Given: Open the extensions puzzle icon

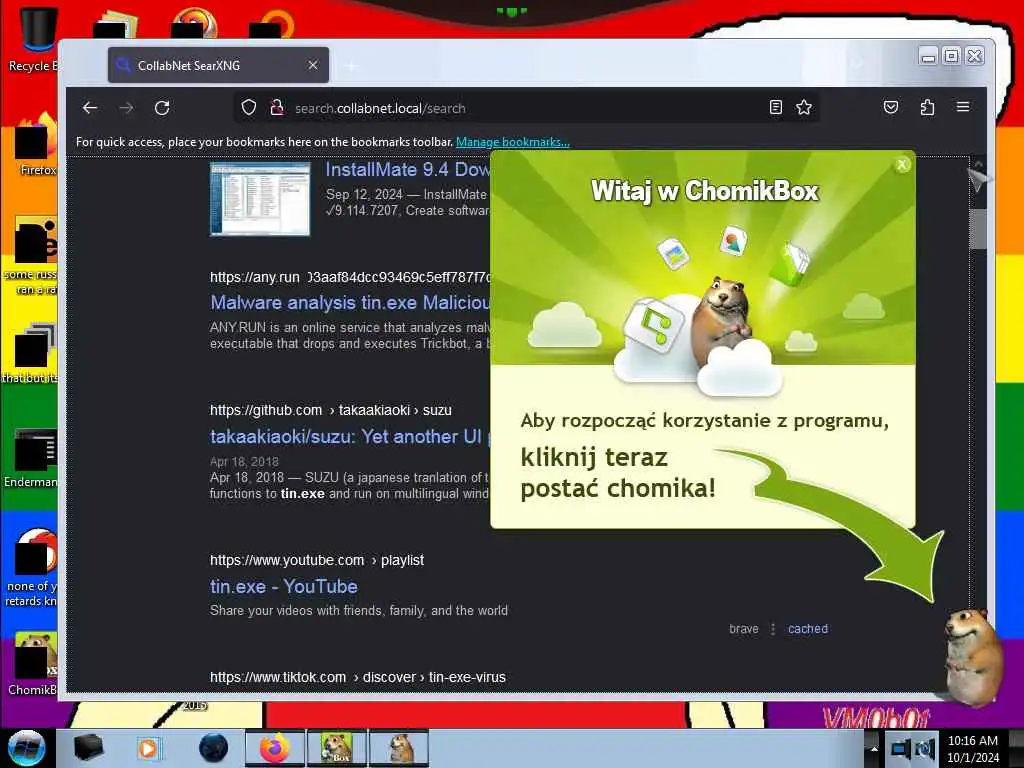Looking at the screenshot, I should 927,107.
